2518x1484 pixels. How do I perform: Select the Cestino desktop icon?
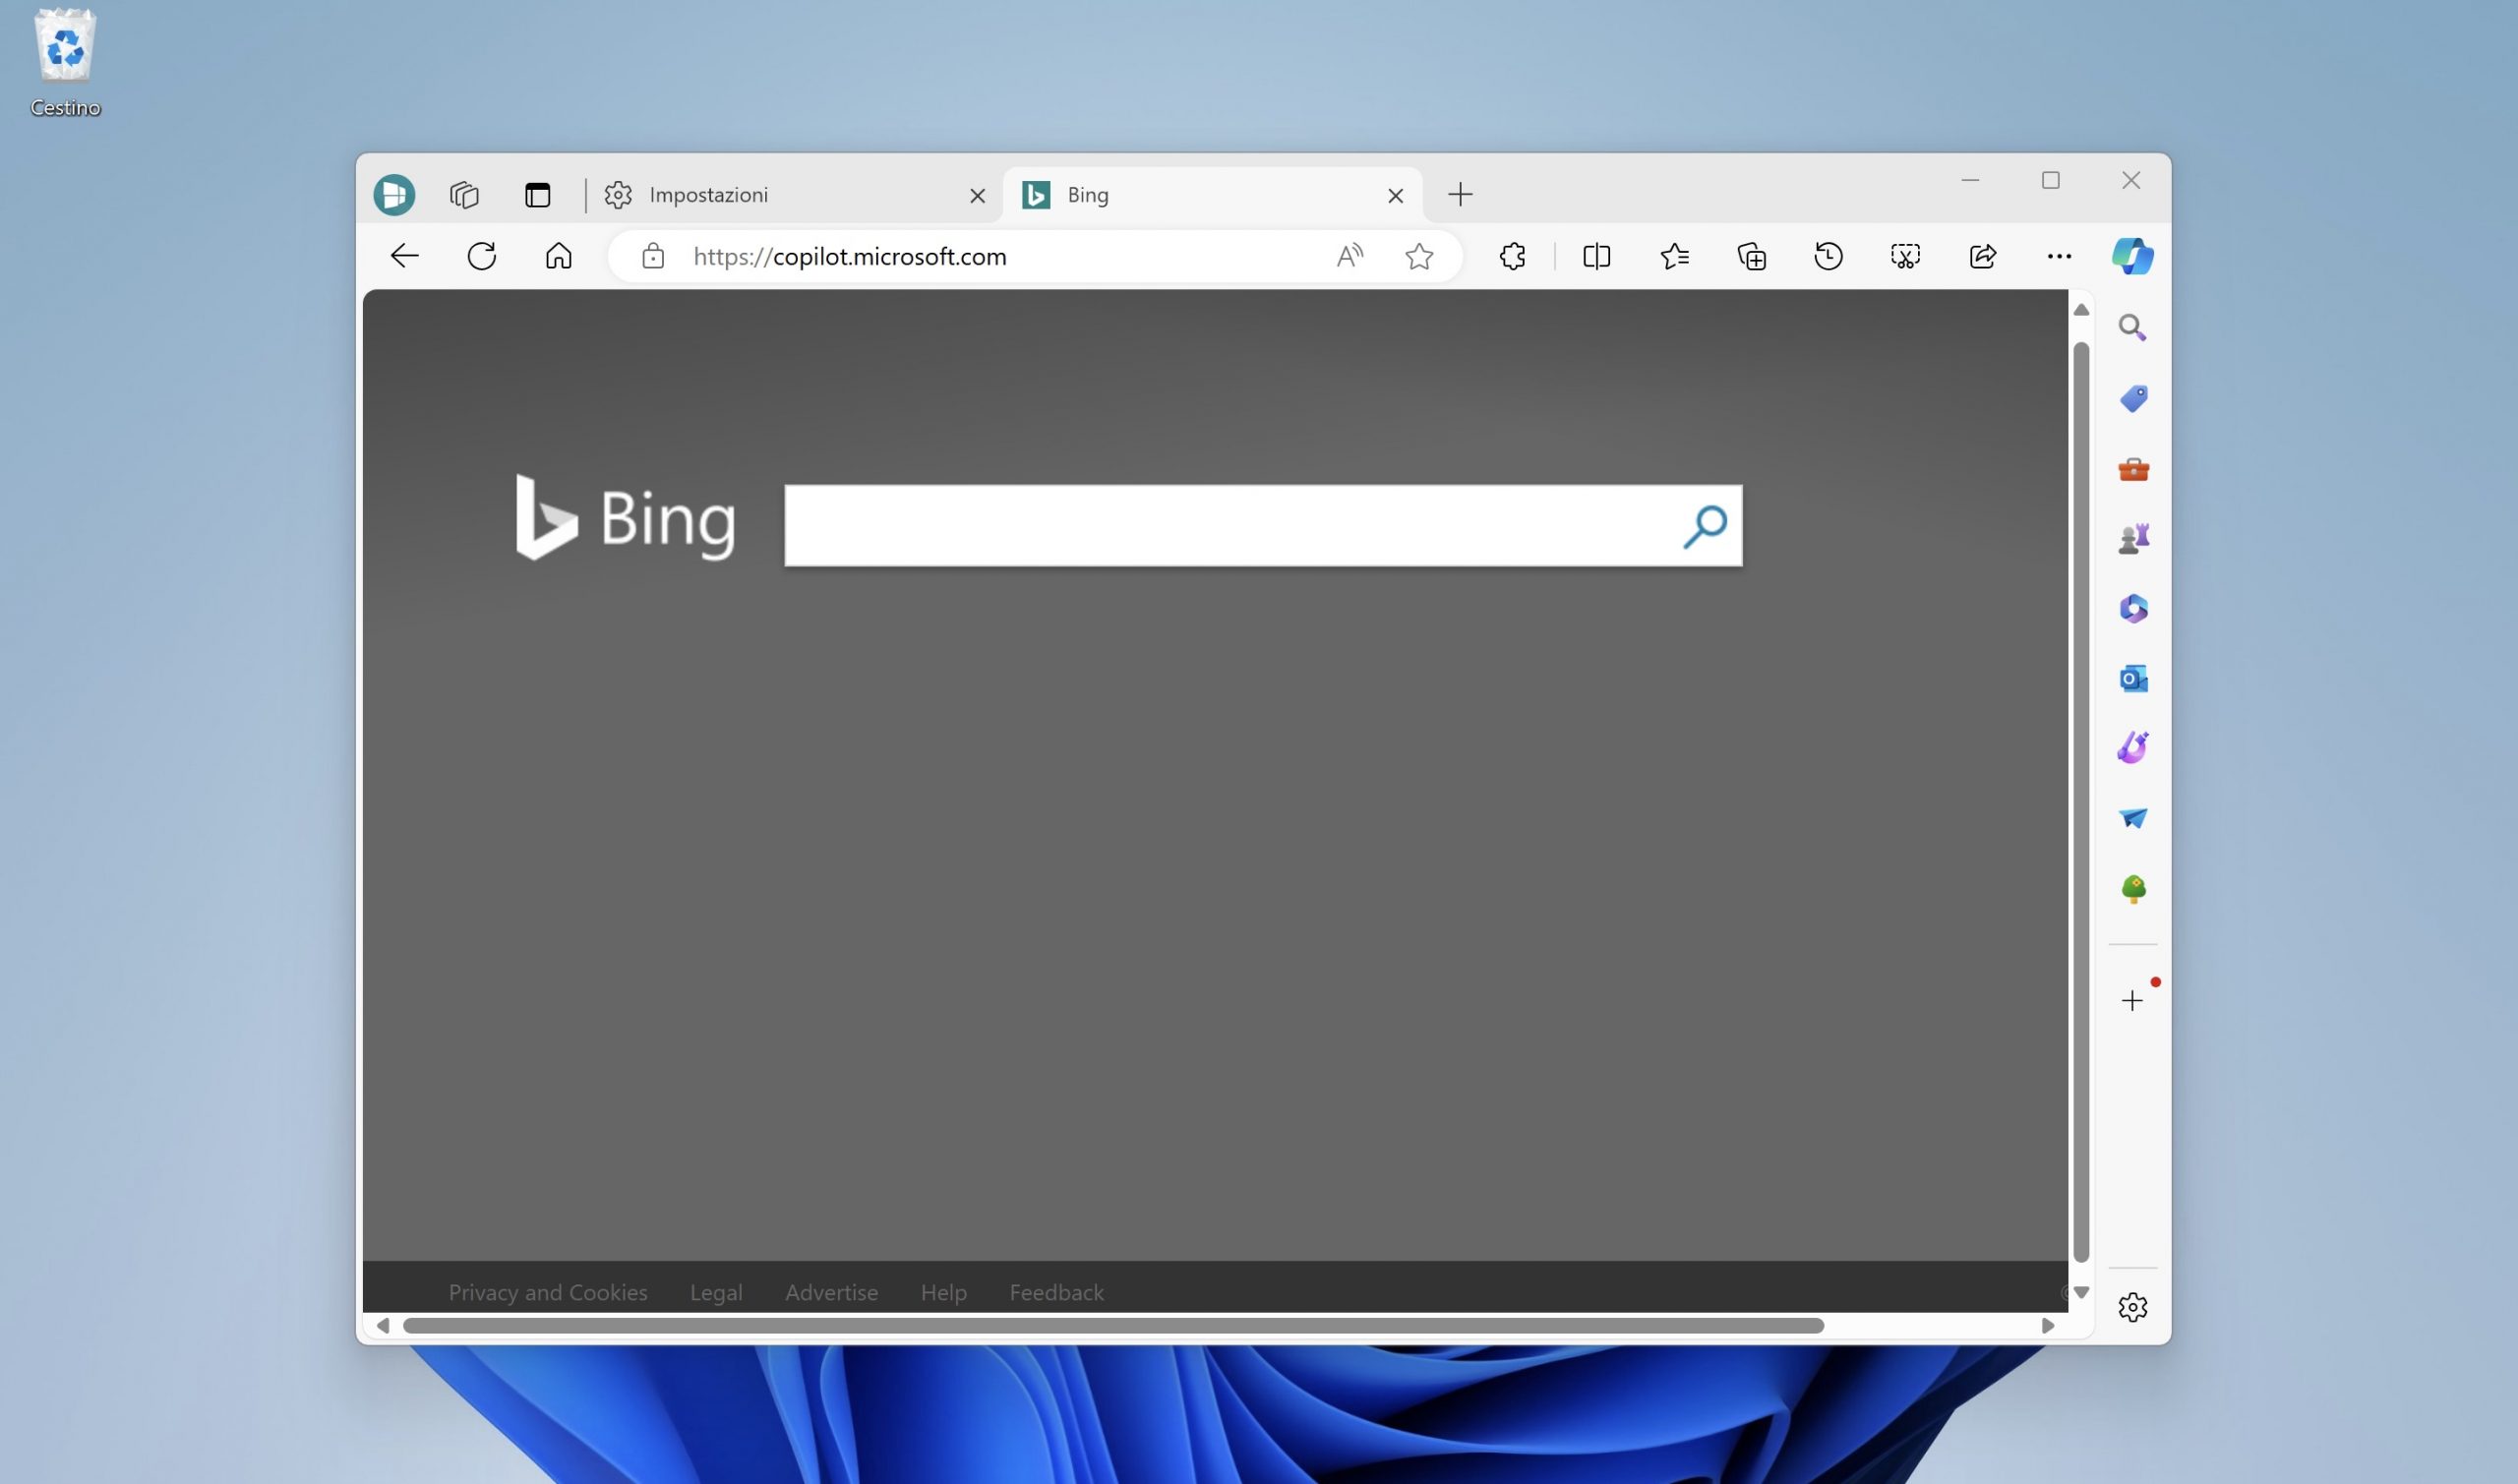(65, 64)
